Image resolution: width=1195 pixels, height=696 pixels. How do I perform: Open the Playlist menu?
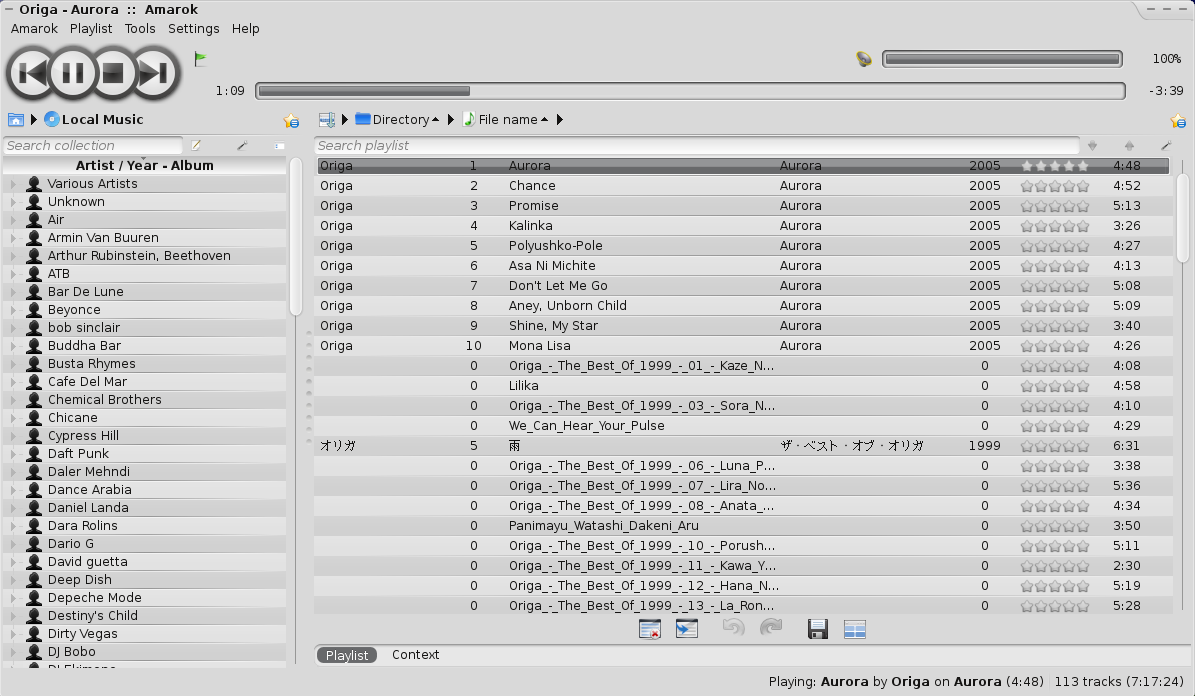pyautogui.click(x=91, y=28)
